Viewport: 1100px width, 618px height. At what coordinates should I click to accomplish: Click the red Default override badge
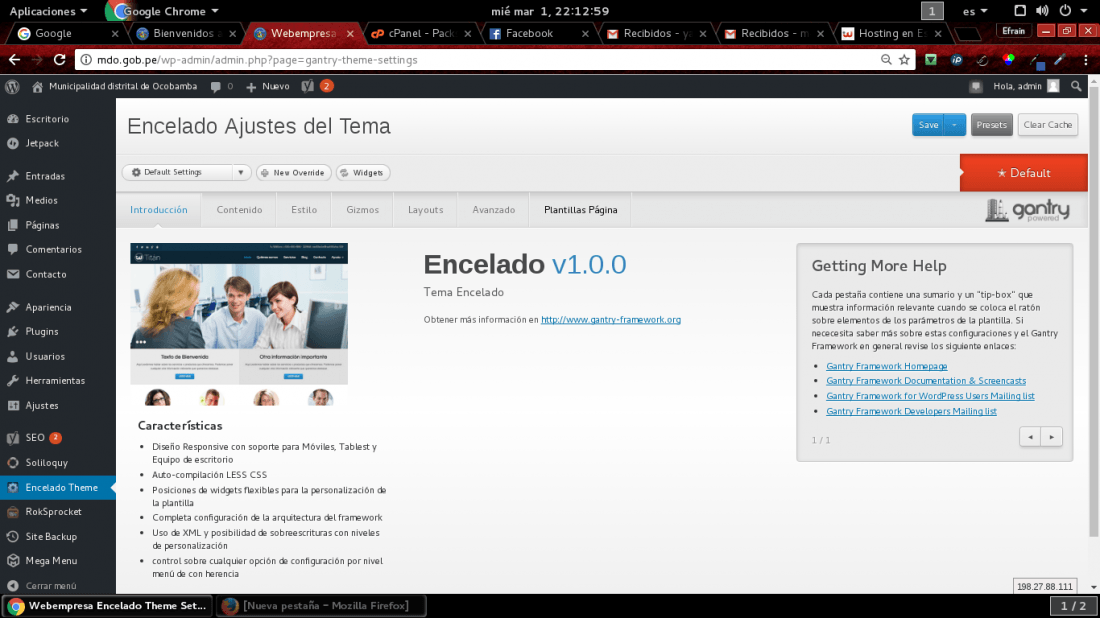[1024, 173]
